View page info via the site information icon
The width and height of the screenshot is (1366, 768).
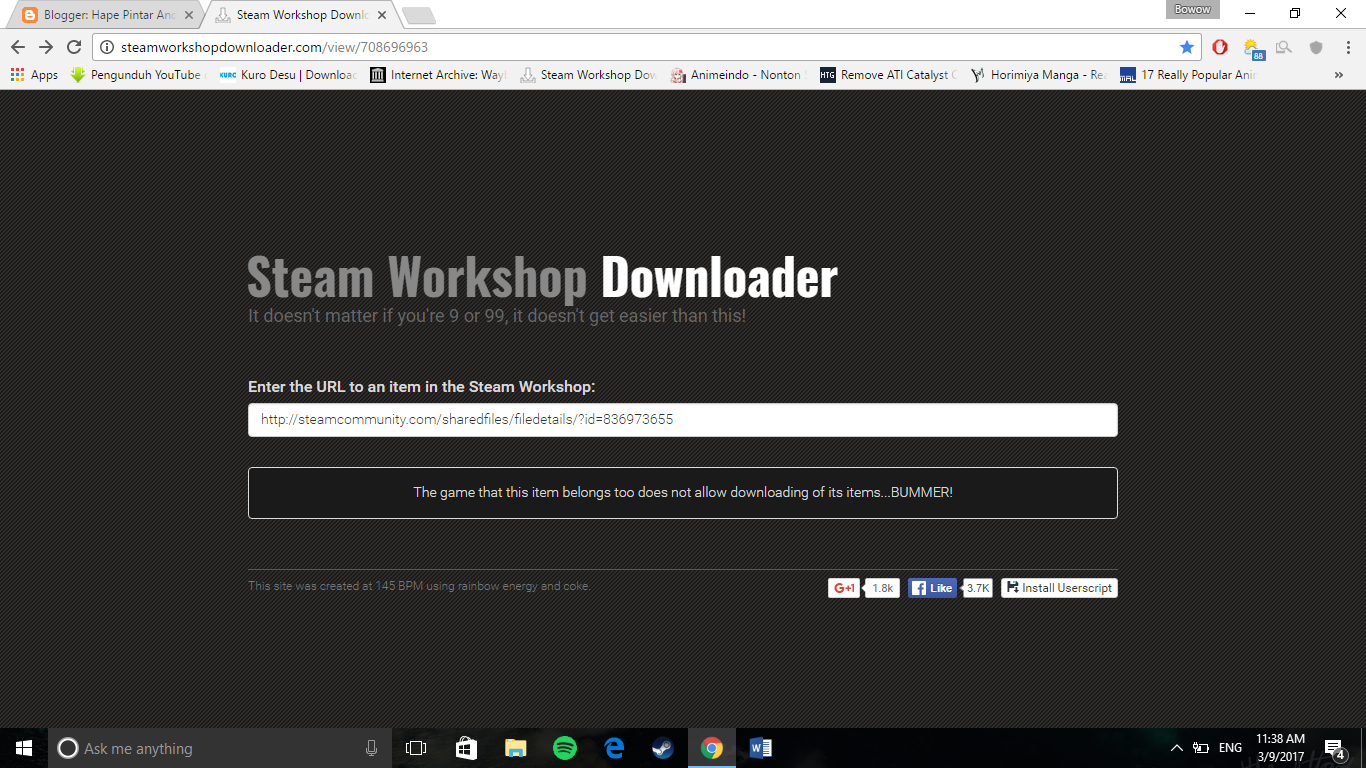[x=107, y=46]
